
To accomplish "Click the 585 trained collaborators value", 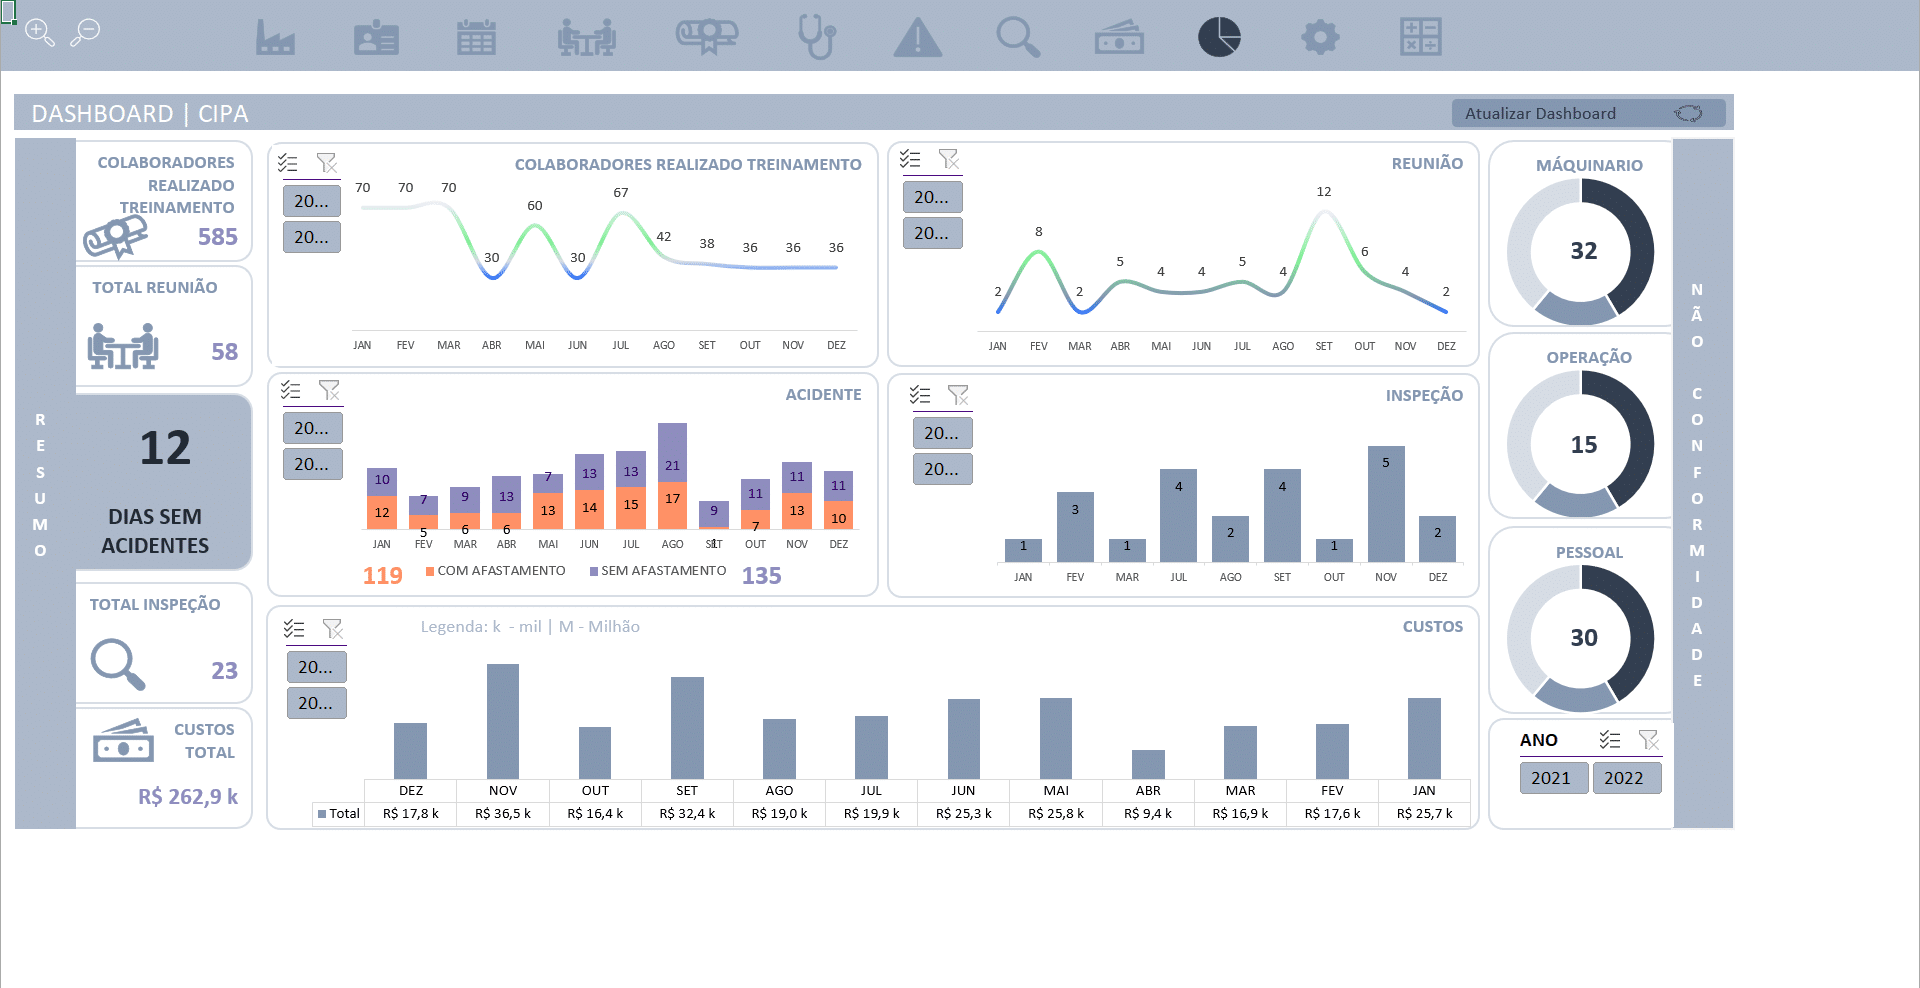I will point(218,237).
